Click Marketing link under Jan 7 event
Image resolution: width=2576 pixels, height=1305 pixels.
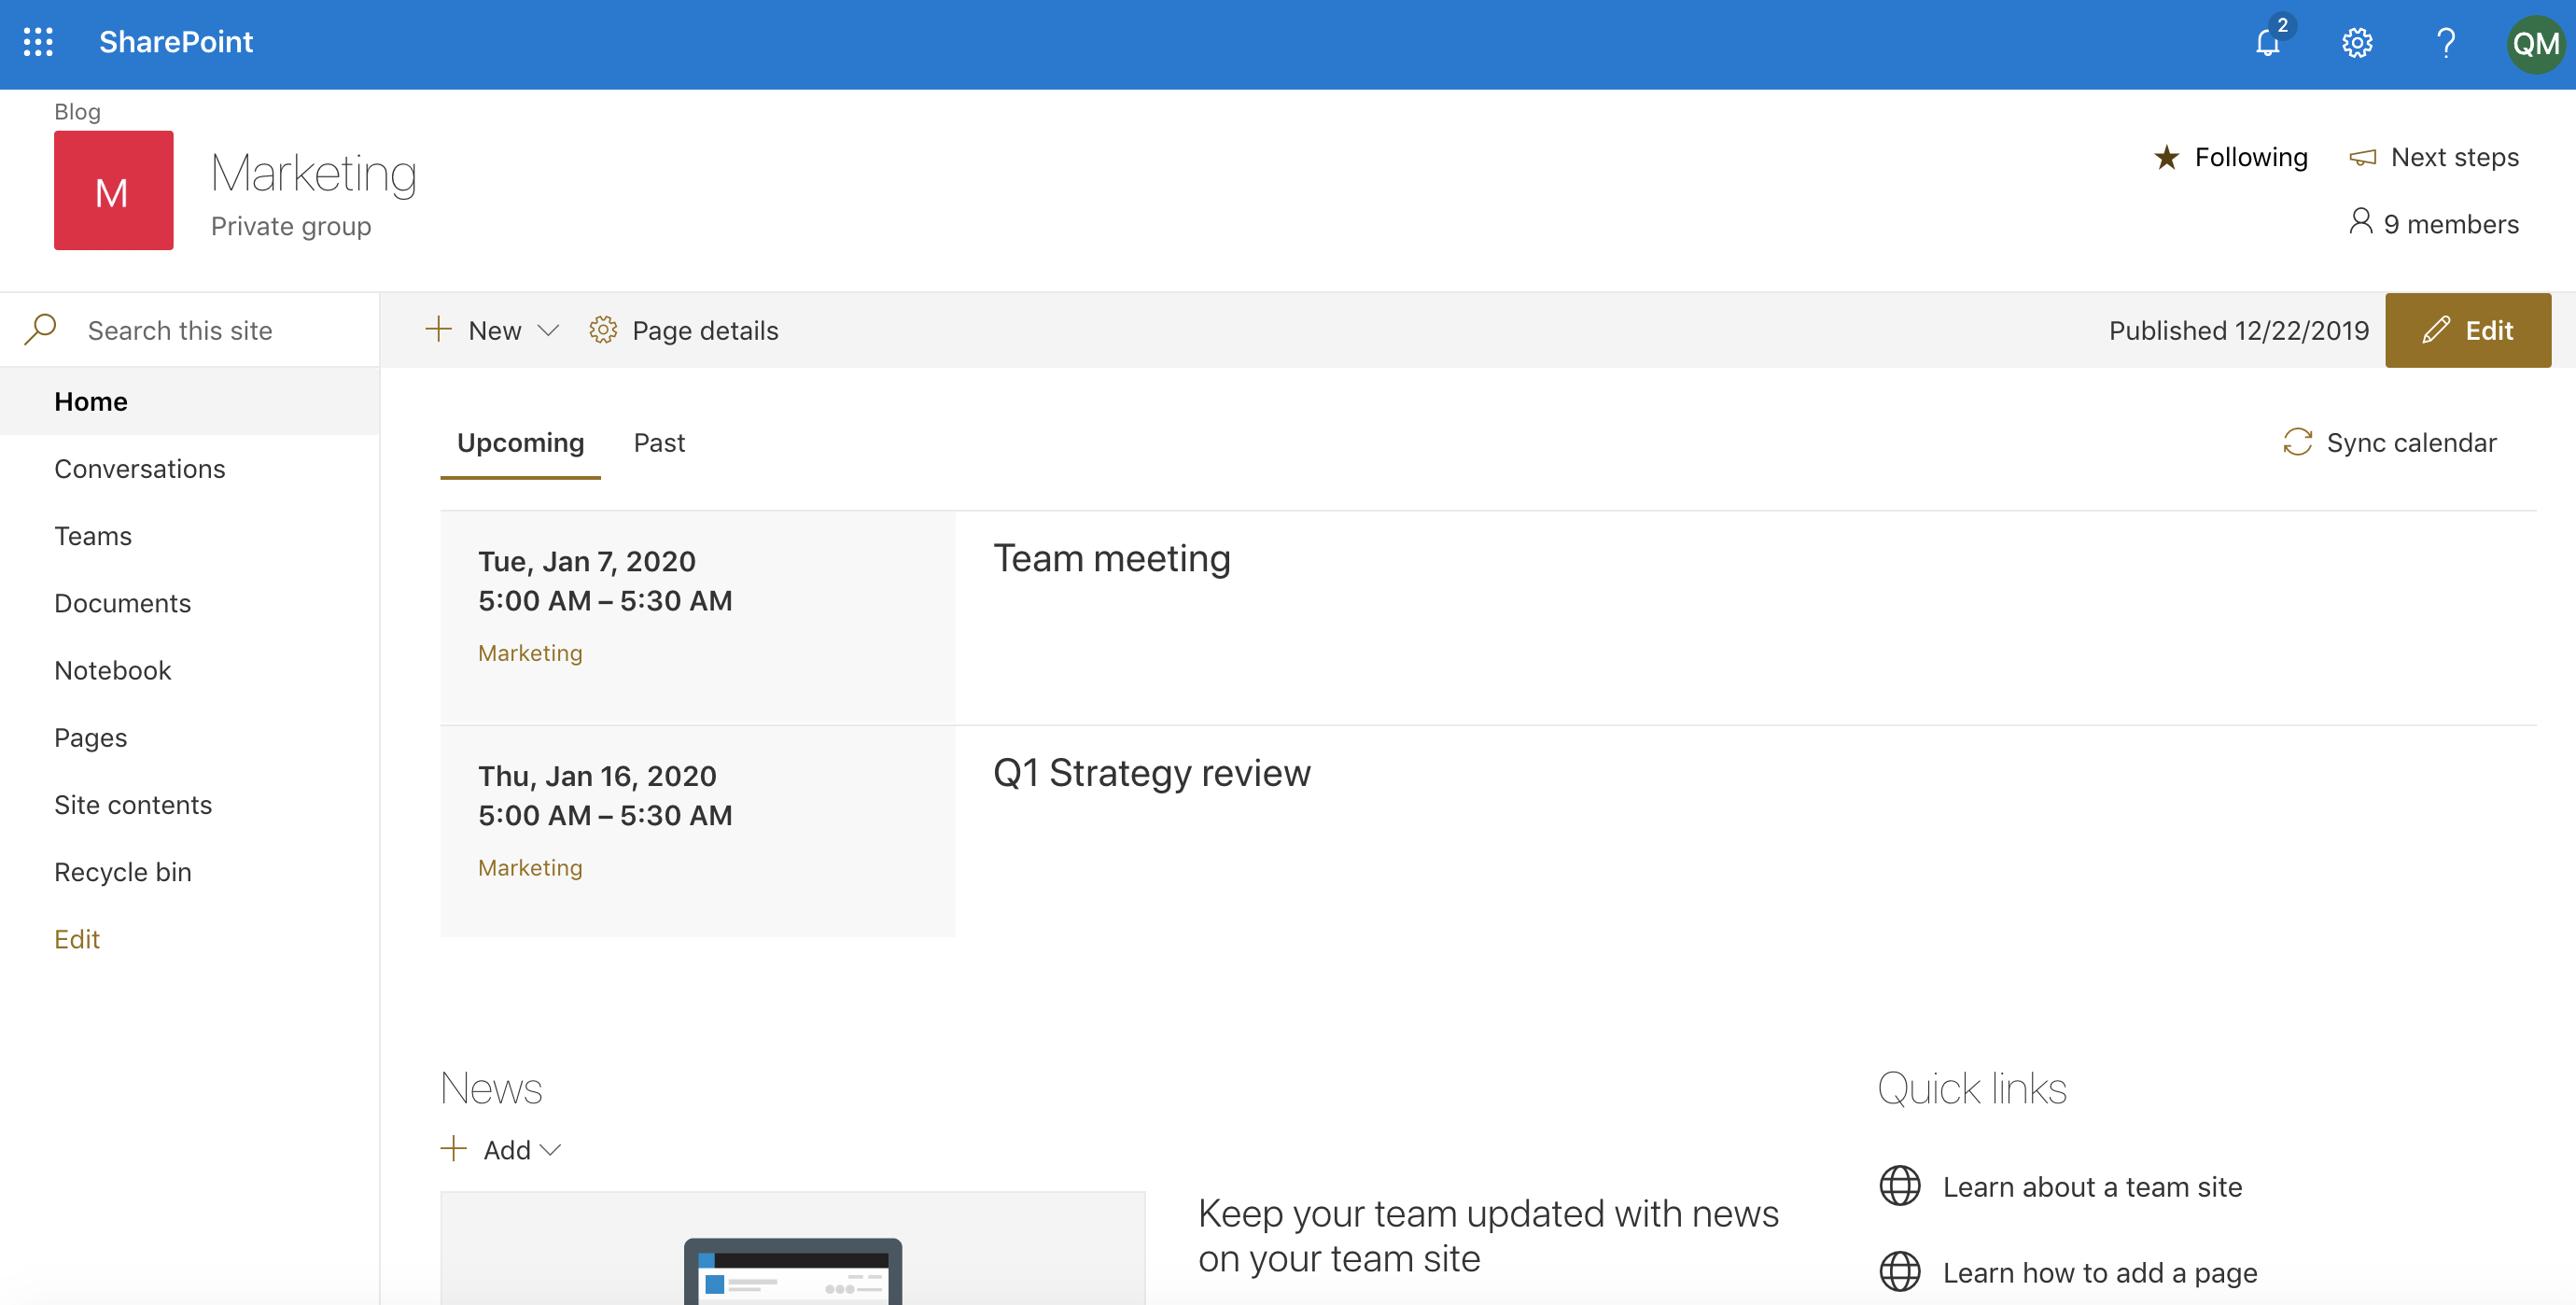coord(530,653)
